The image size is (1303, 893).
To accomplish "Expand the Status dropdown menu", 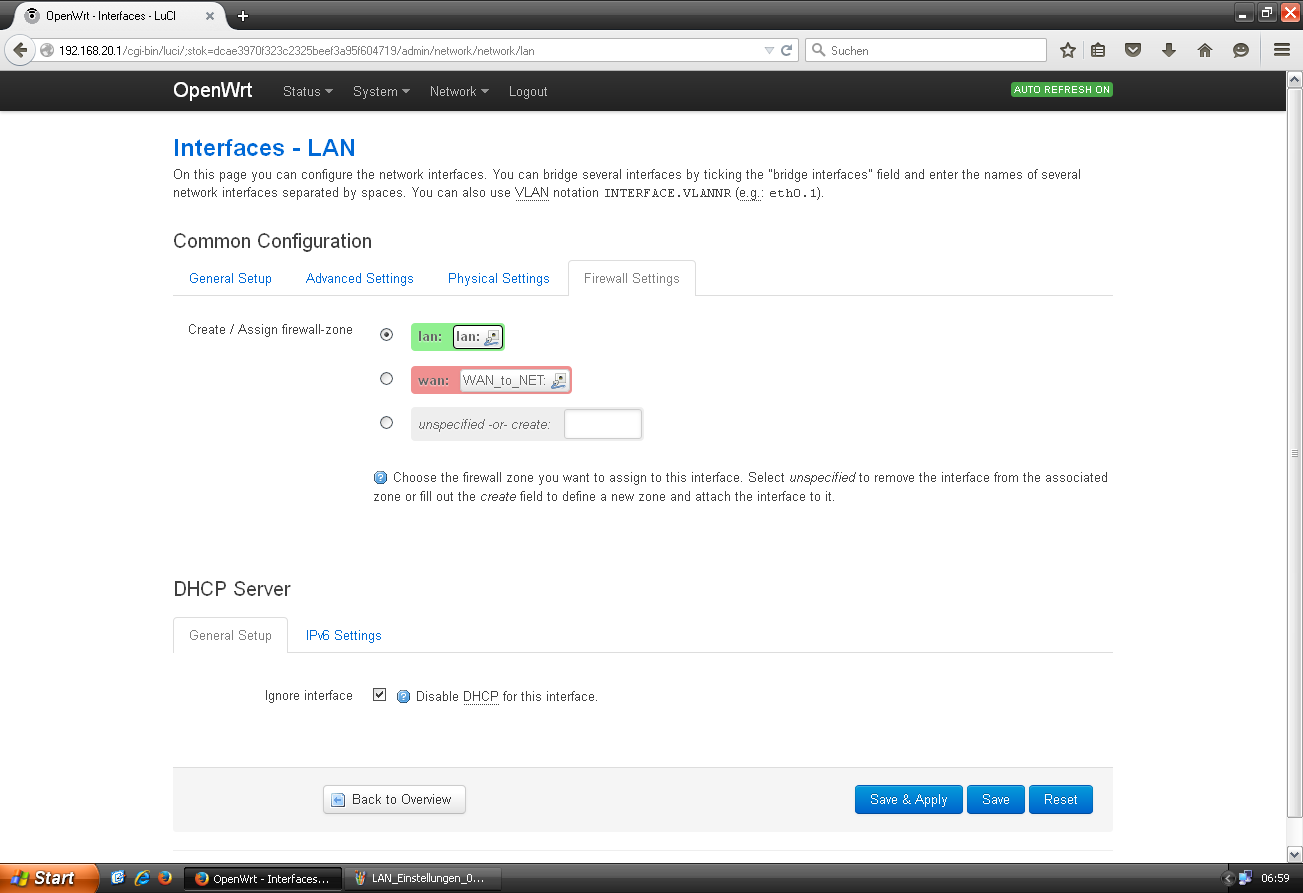I will (x=307, y=91).
